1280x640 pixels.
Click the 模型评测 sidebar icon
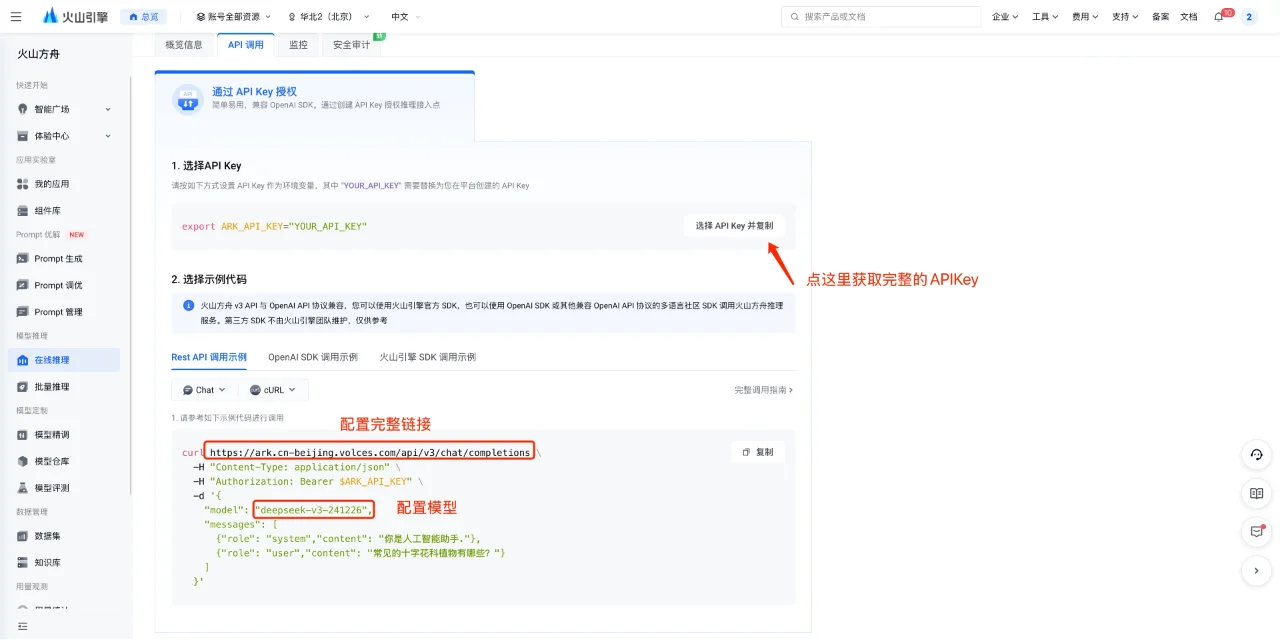(x=23, y=488)
